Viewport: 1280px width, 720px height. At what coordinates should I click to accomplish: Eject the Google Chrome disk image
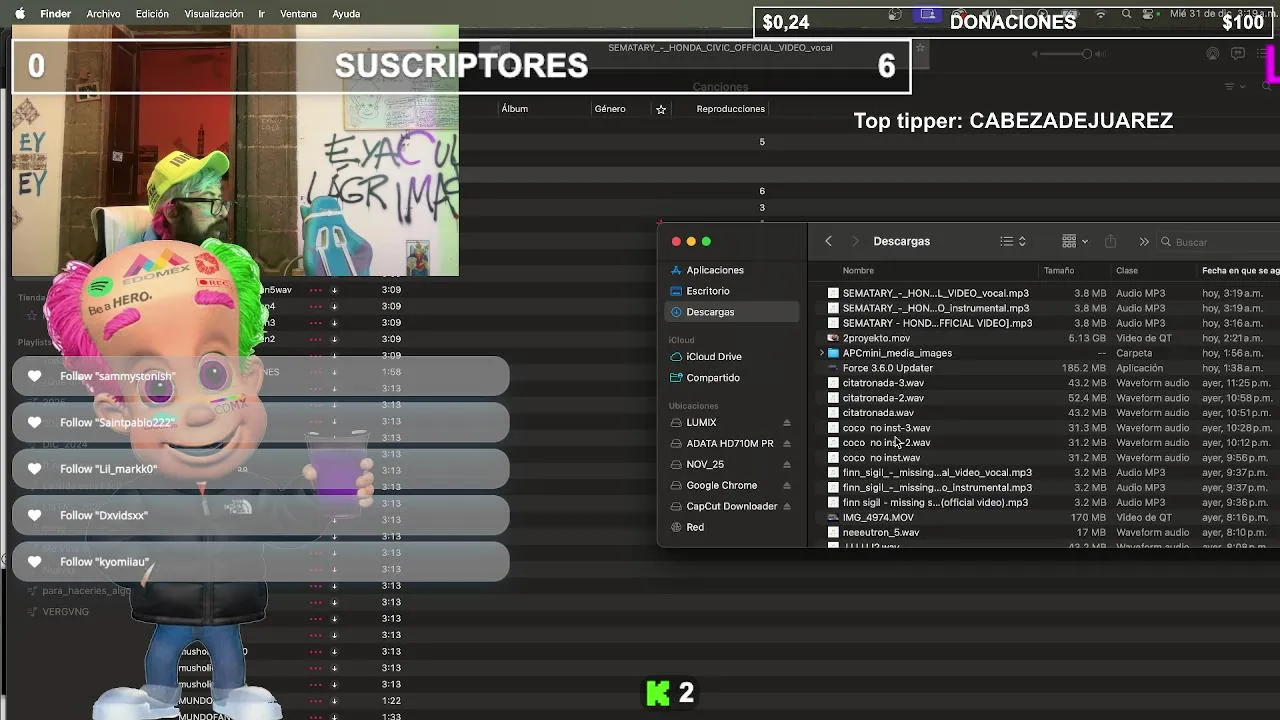pos(787,486)
